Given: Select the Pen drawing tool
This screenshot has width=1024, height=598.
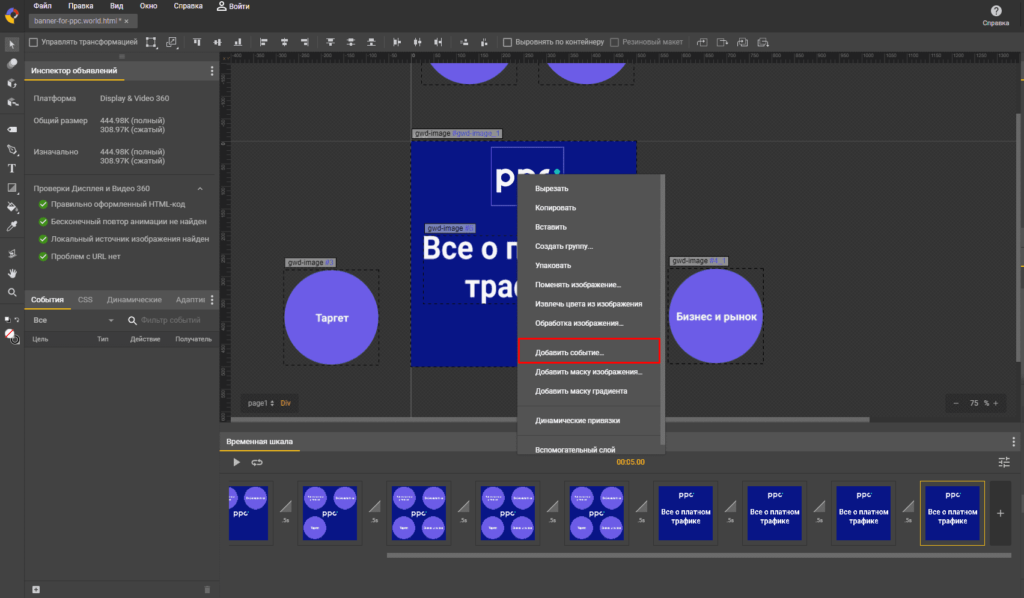Looking at the screenshot, I should pos(12,149).
